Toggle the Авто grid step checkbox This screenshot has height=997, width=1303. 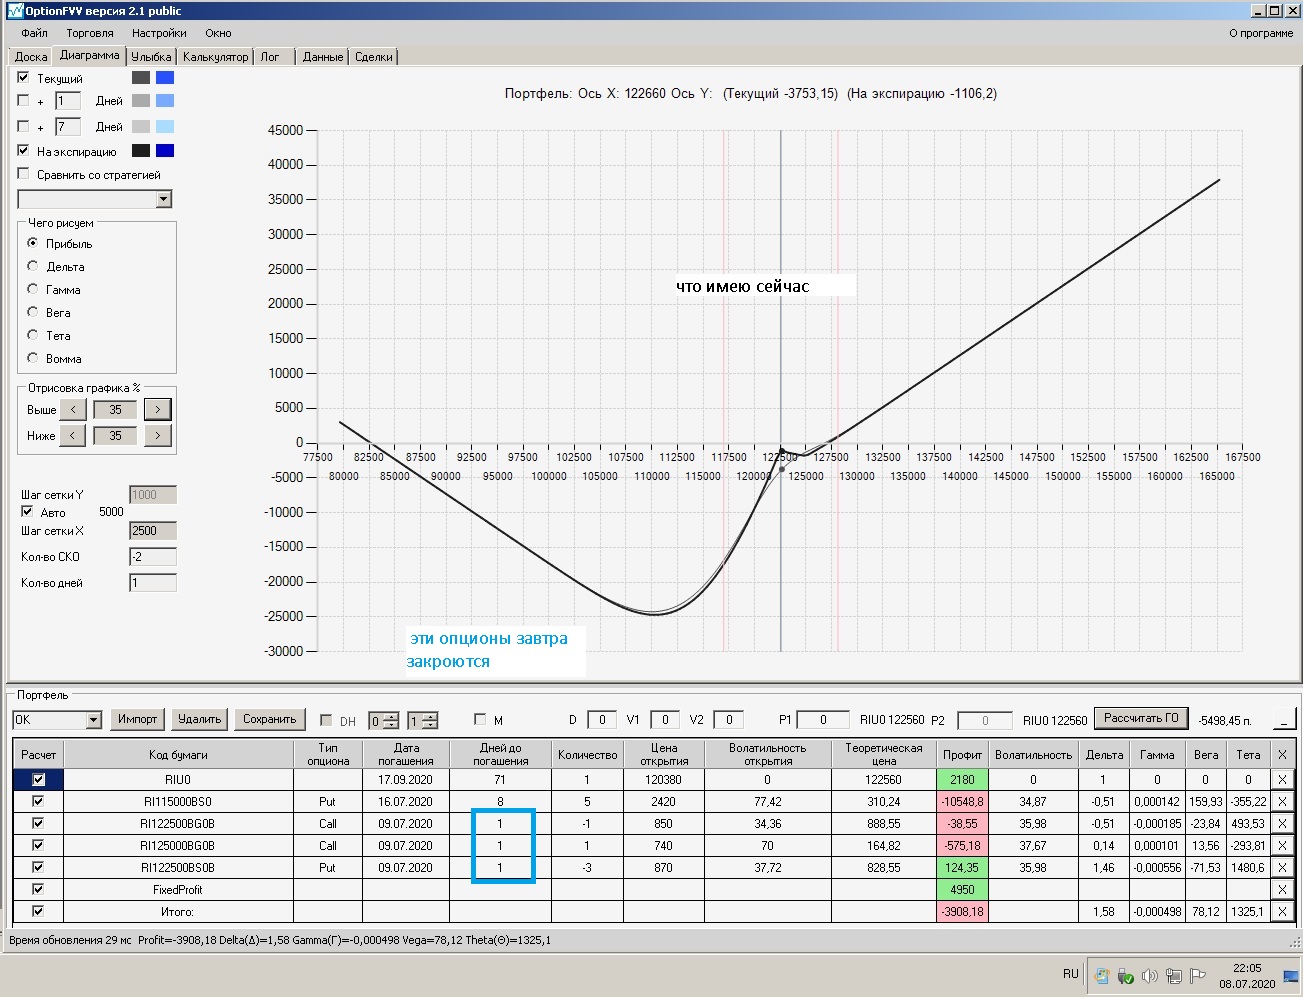point(27,511)
